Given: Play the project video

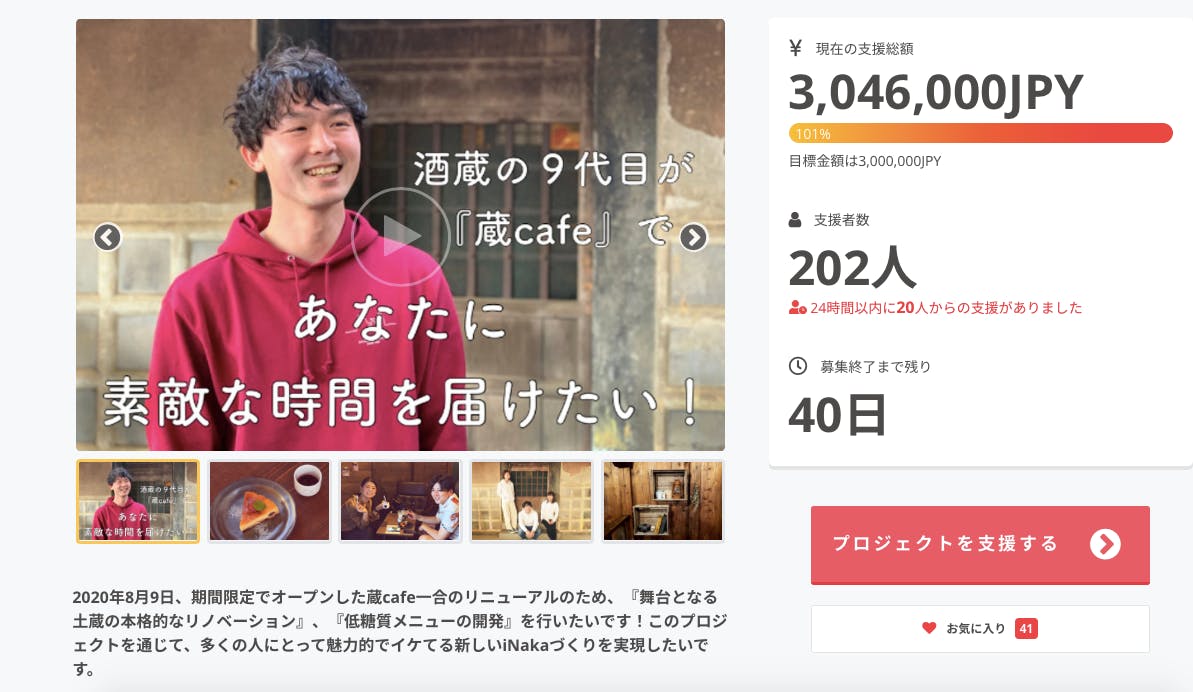Looking at the screenshot, I should tap(400, 236).
